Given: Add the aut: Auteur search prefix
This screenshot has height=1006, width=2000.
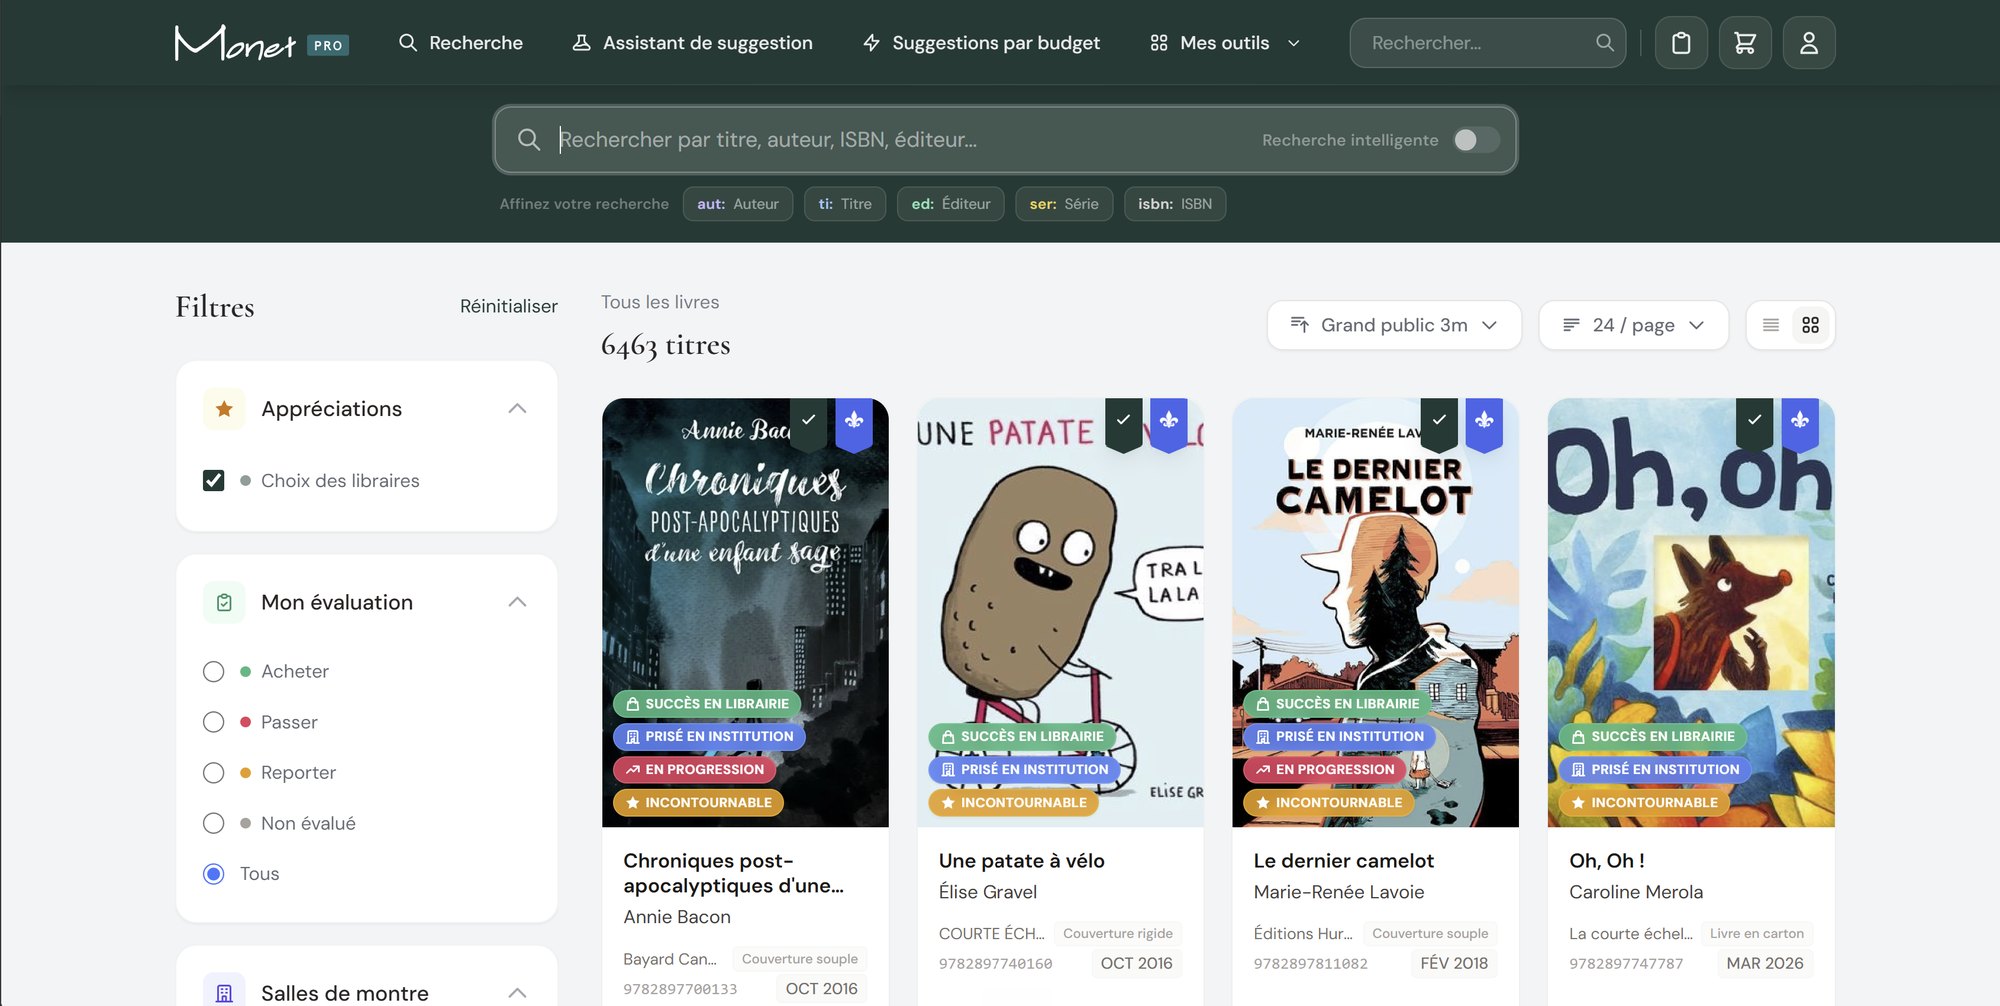Looking at the screenshot, I should pos(738,204).
